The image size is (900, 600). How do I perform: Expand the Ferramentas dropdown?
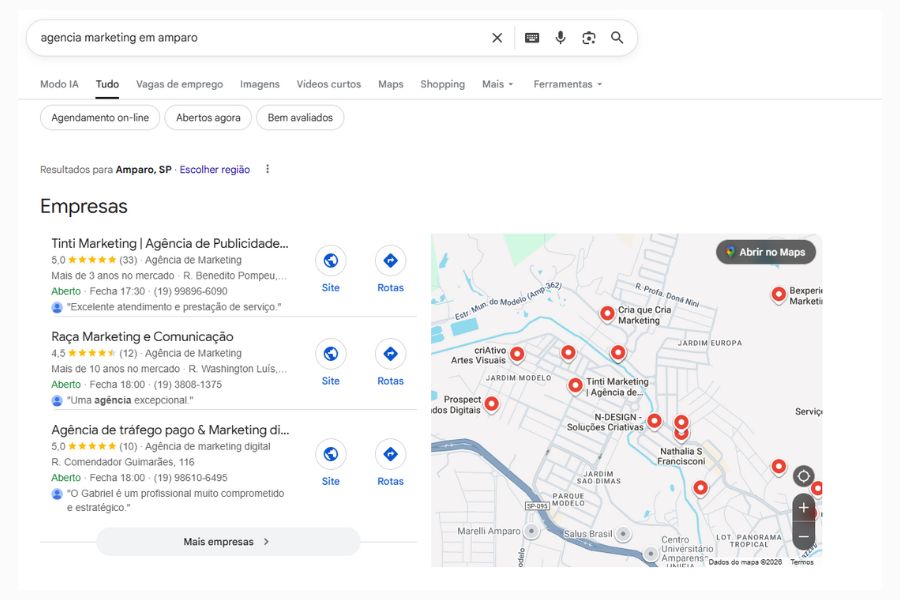[x=568, y=84]
